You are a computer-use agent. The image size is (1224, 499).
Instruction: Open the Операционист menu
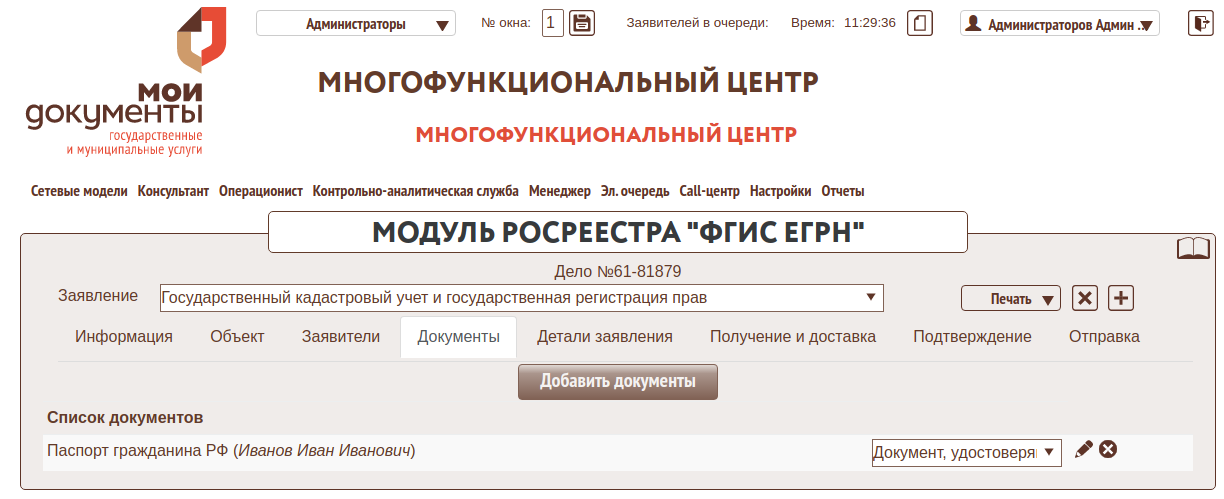[x=260, y=191]
